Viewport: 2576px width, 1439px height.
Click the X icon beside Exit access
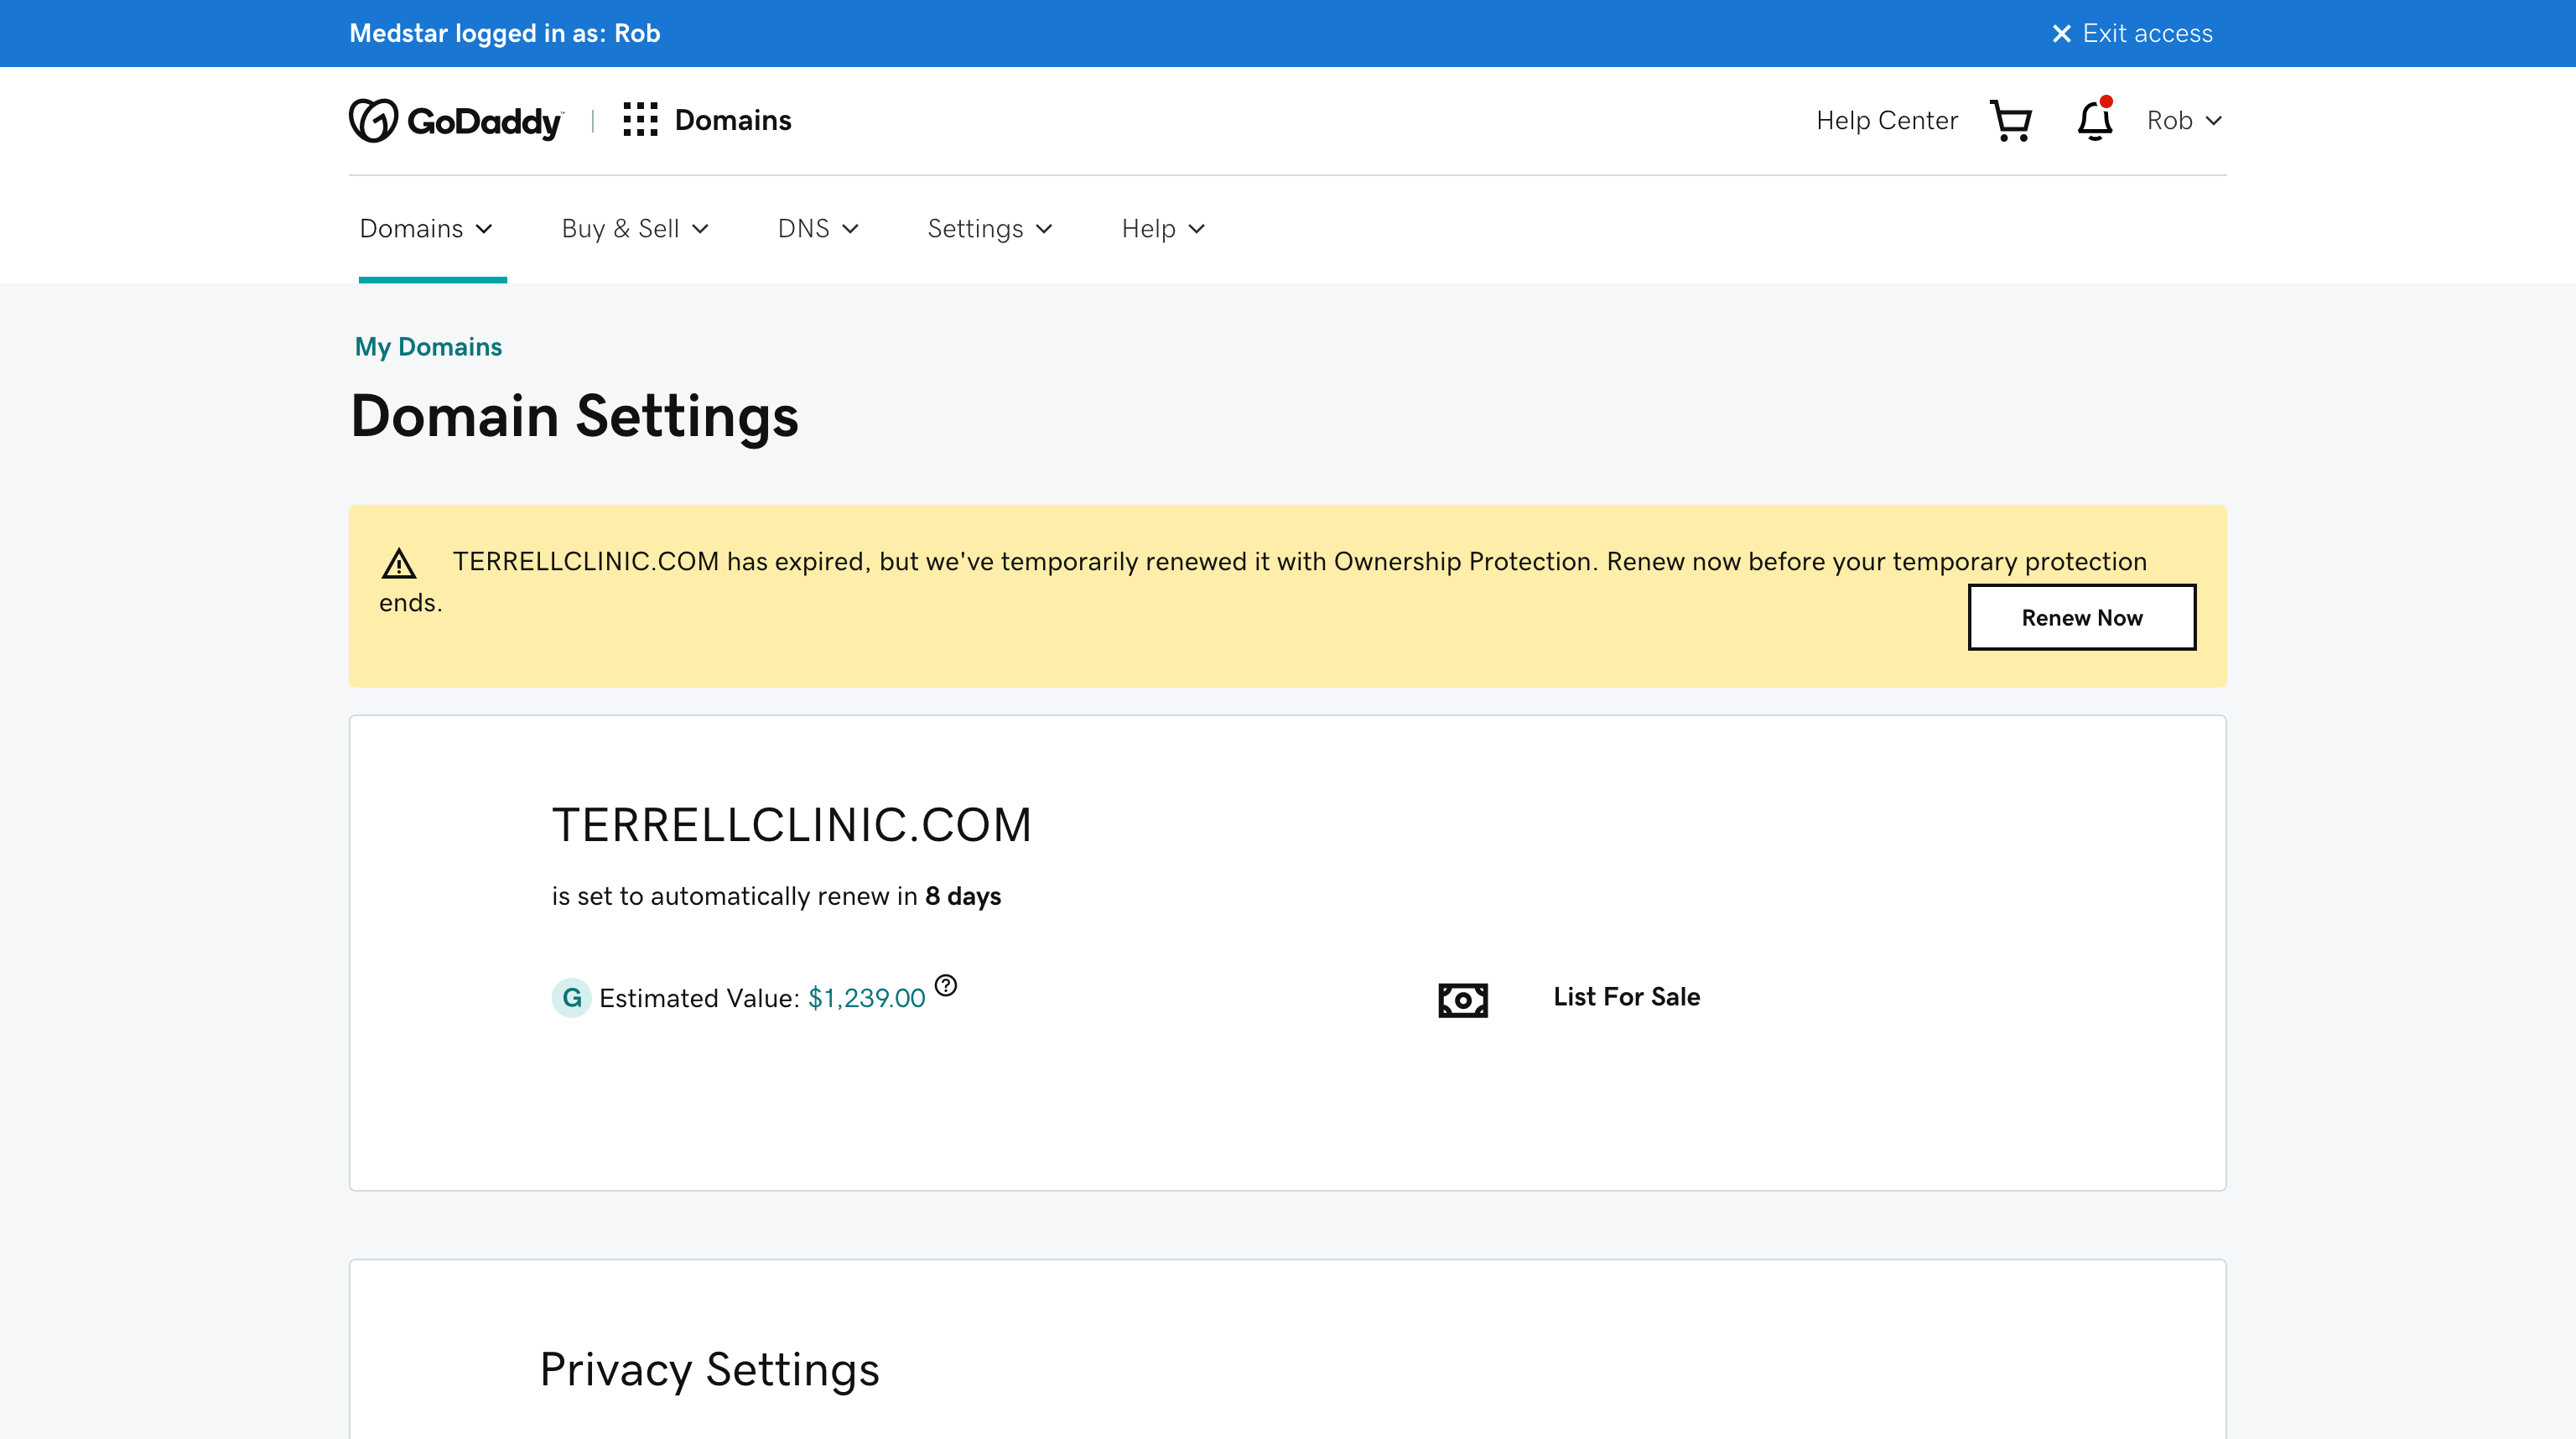click(x=2061, y=34)
